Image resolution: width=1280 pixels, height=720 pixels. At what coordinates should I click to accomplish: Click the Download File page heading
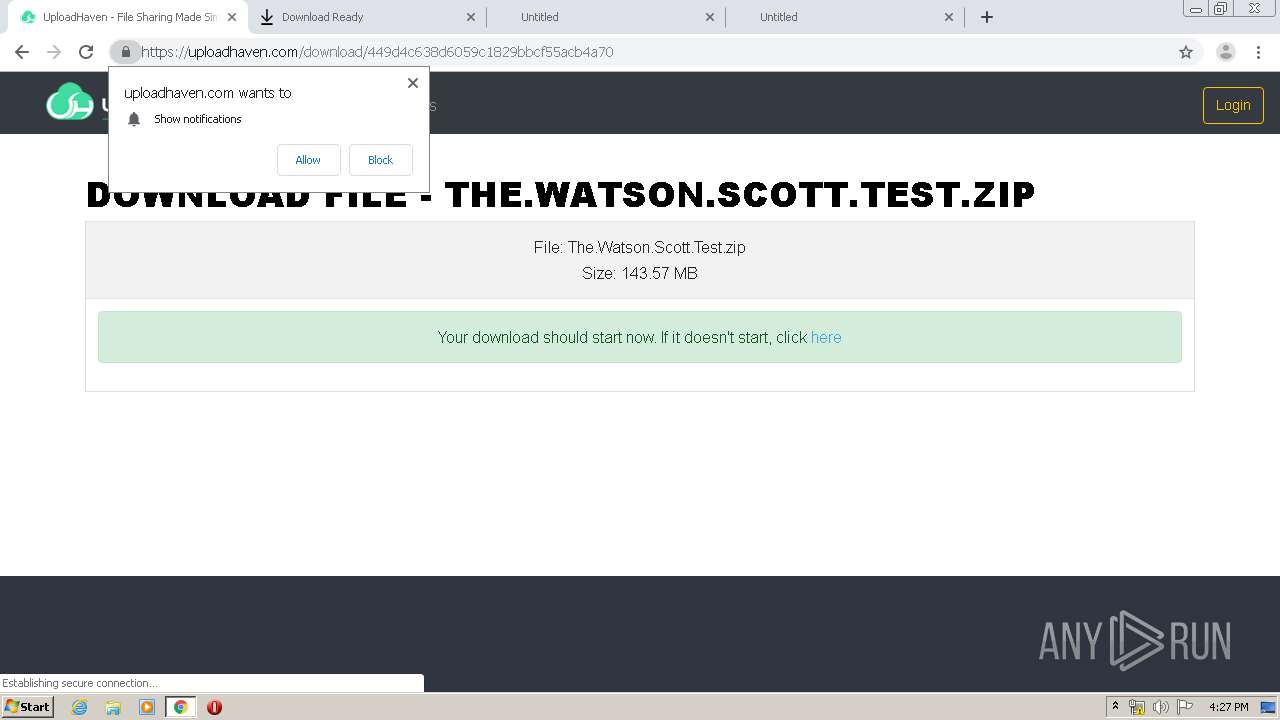pos(560,194)
